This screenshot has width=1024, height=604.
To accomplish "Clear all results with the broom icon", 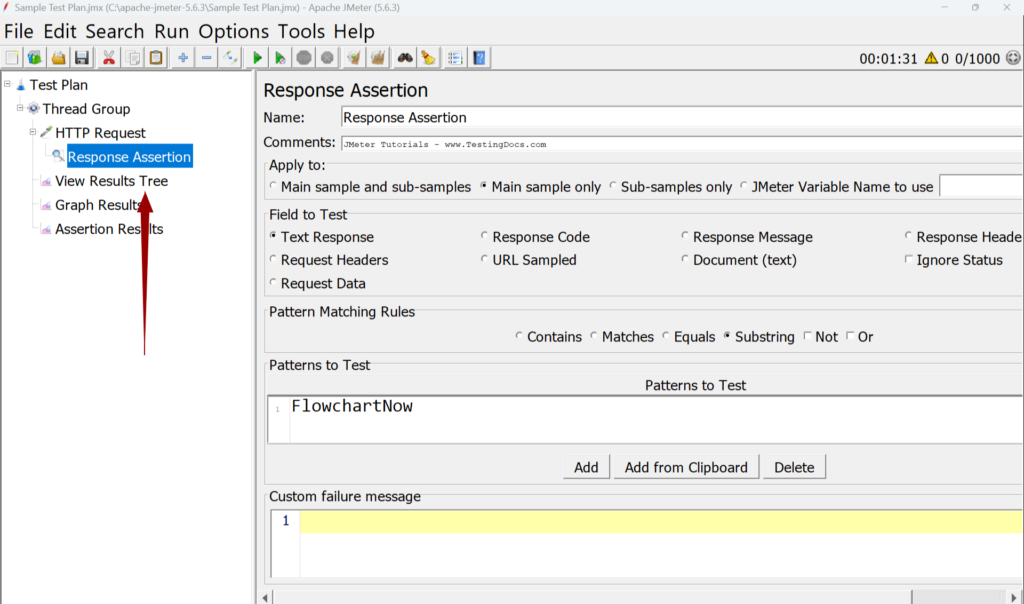I will point(427,57).
